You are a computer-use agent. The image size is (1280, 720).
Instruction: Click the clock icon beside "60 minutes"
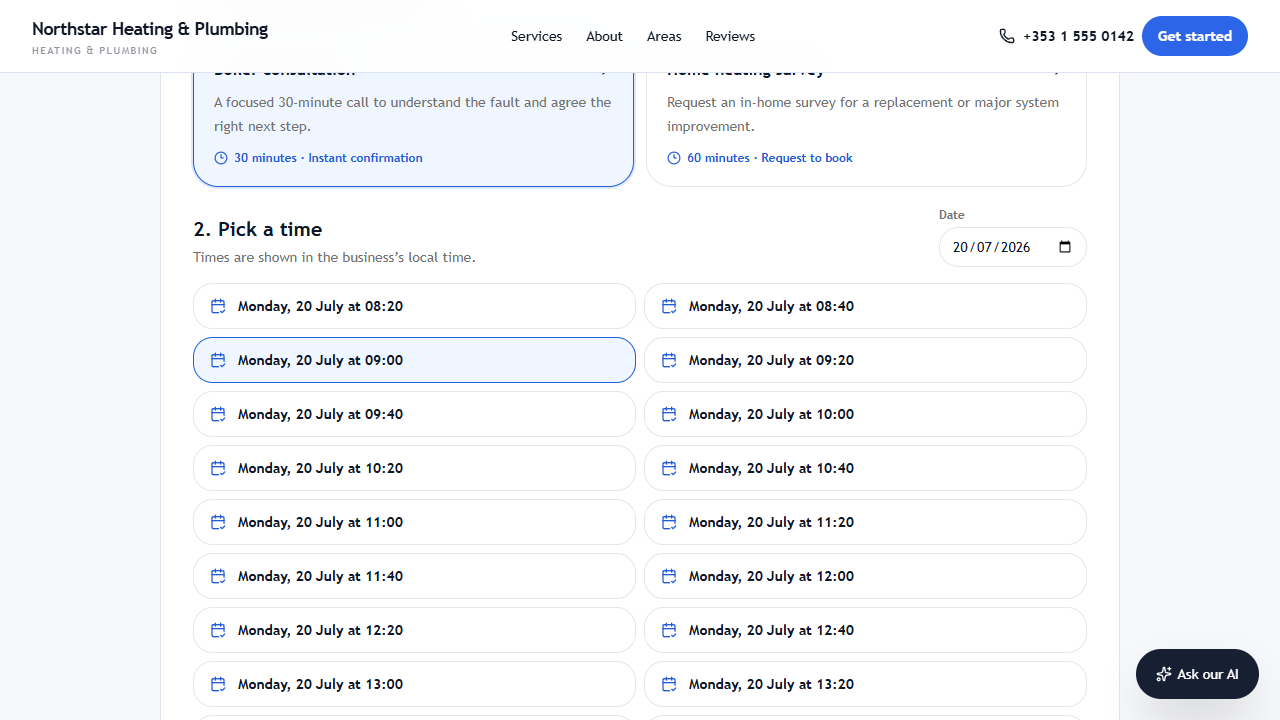(x=674, y=158)
